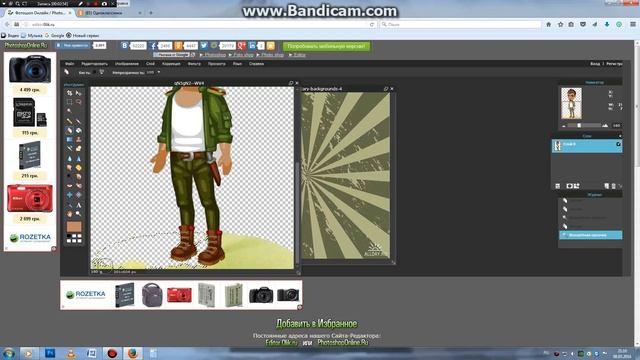Select the Pencil tool

click(69, 121)
